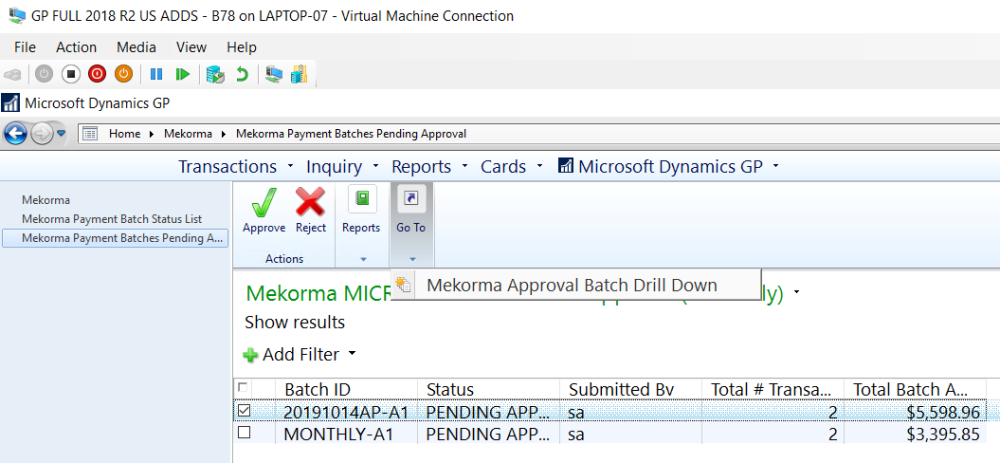The width and height of the screenshot is (1000, 463).
Task: Uncheck the 20191014AP-A1 batch checkbox
Action: 243,410
